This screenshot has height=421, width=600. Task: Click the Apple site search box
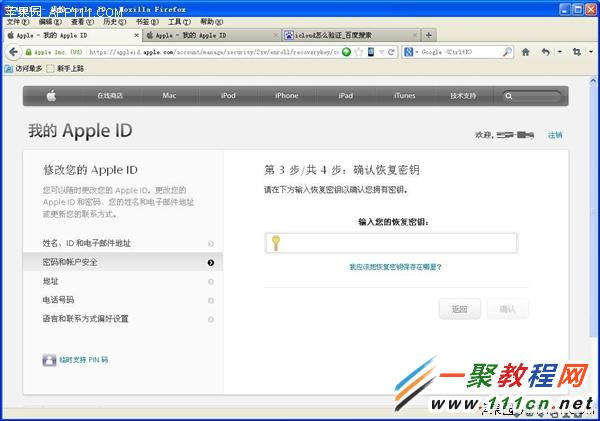(x=532, y=96)
